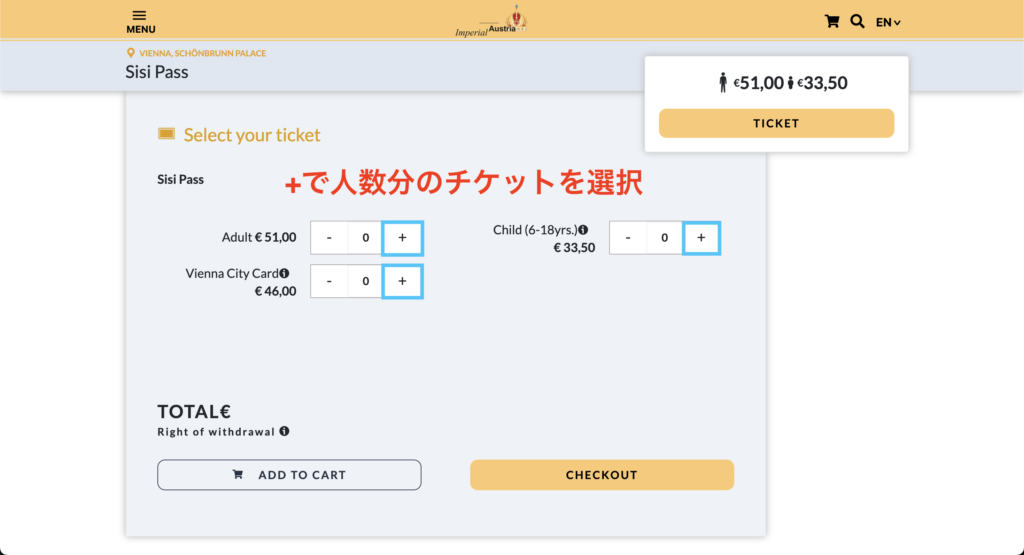This screenshot has height=555, width=1024.
Task: Click the ADD TO CART button
Action: (289, 475)
